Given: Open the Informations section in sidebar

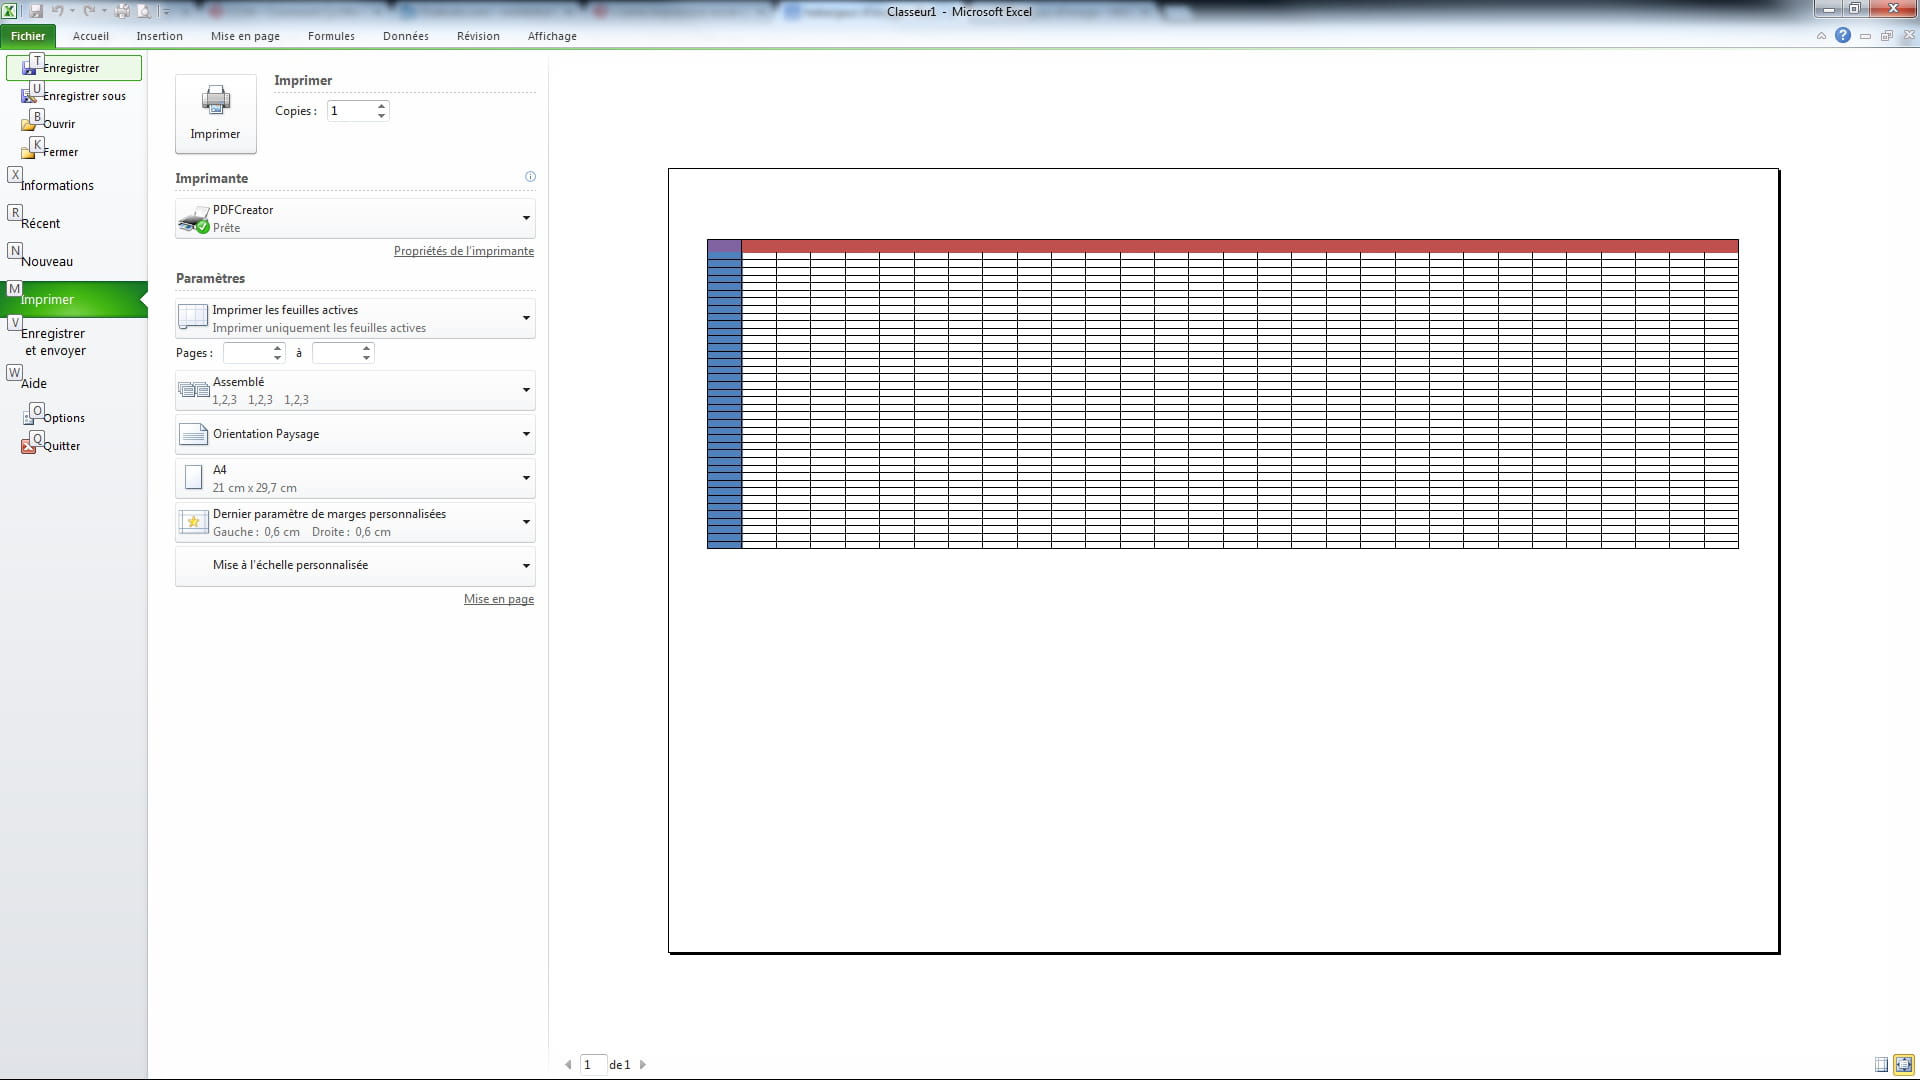Looking at the screenshot, I should pyautogui.click(x=57, y=186).
